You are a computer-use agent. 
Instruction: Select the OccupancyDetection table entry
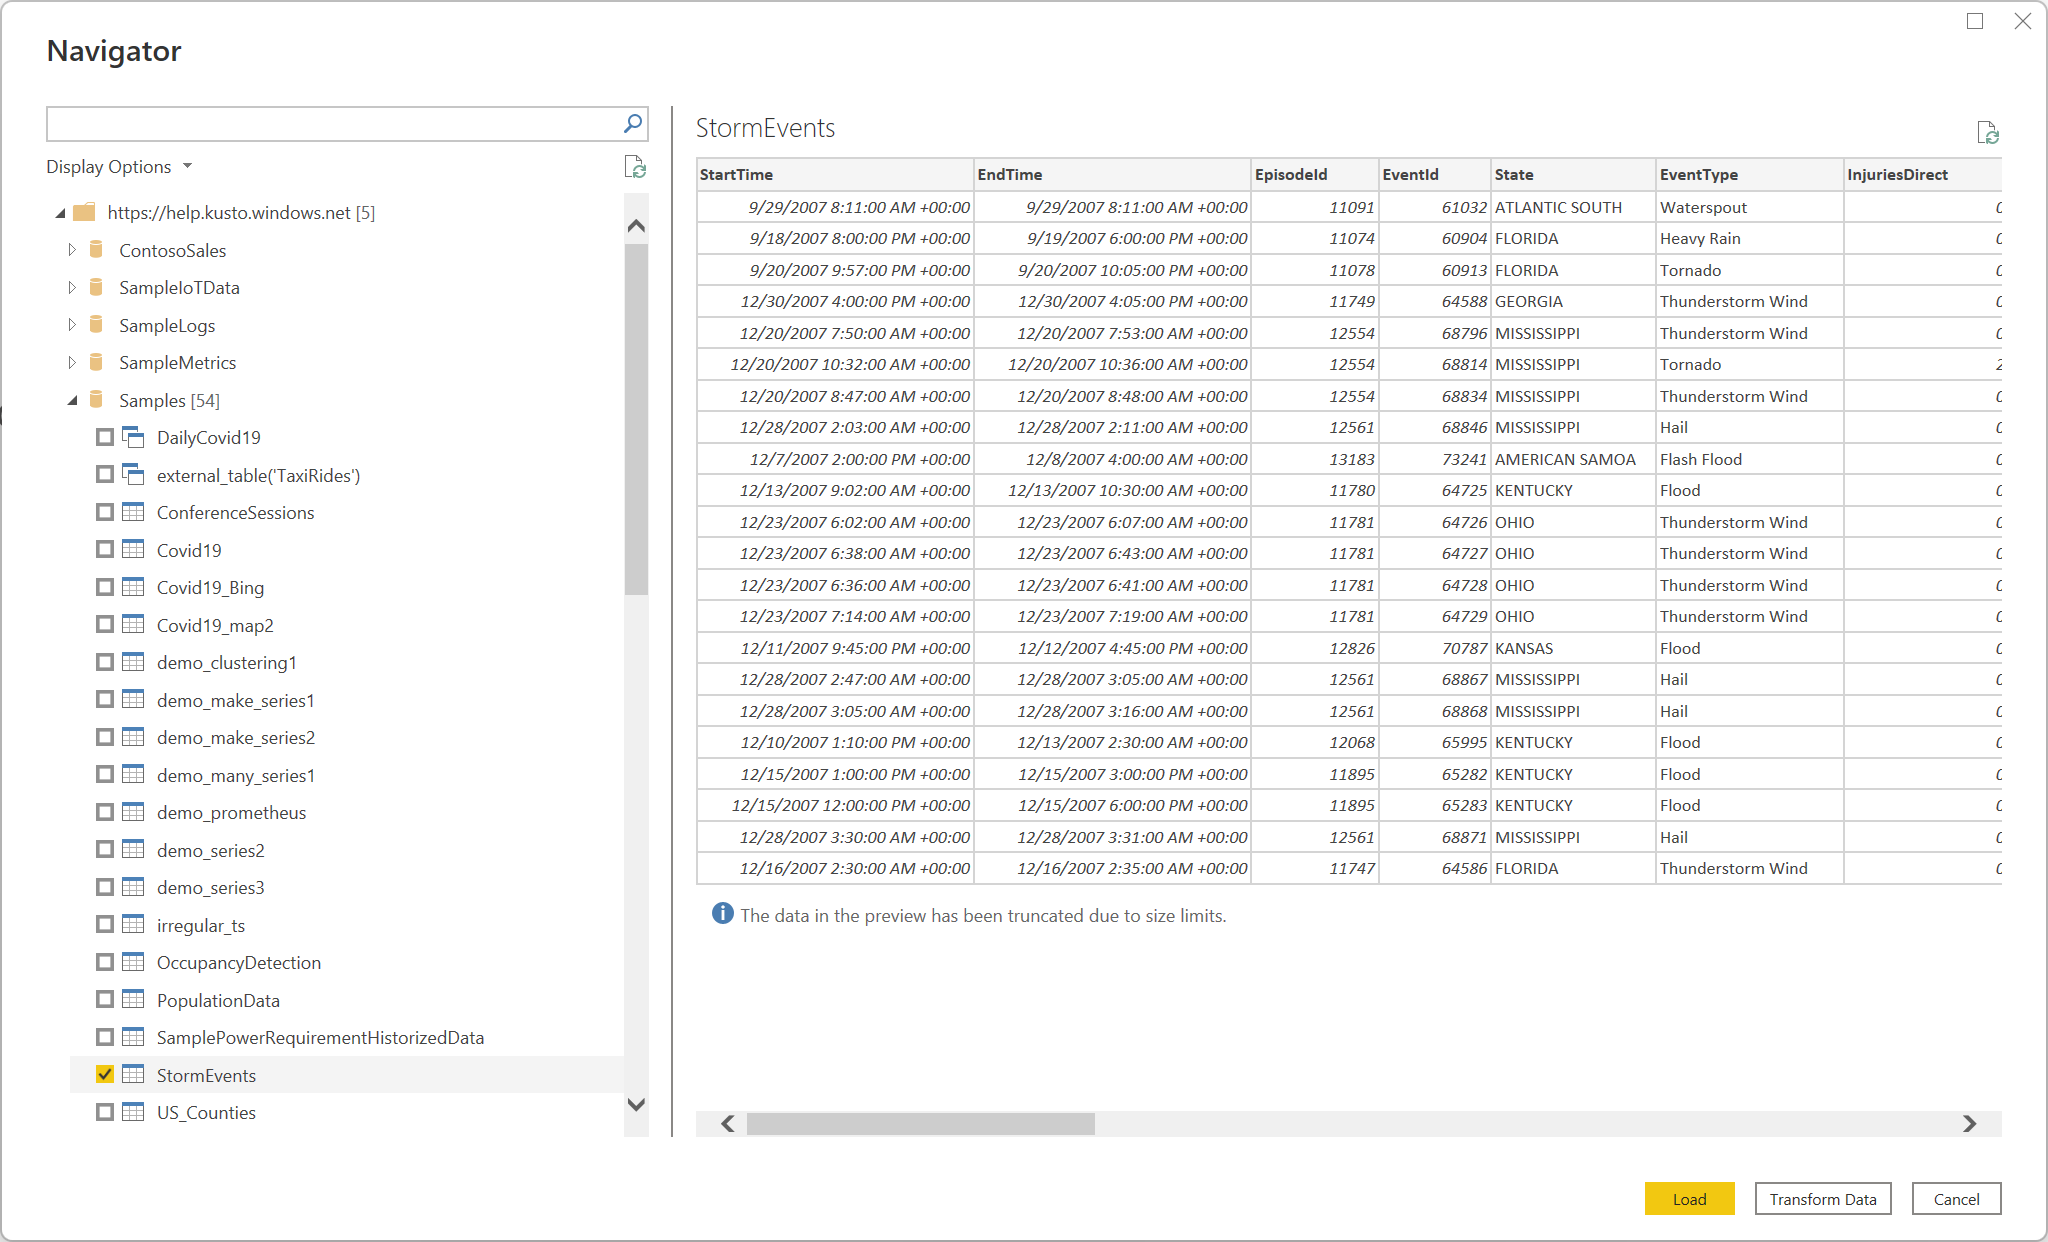click(238, 963)
